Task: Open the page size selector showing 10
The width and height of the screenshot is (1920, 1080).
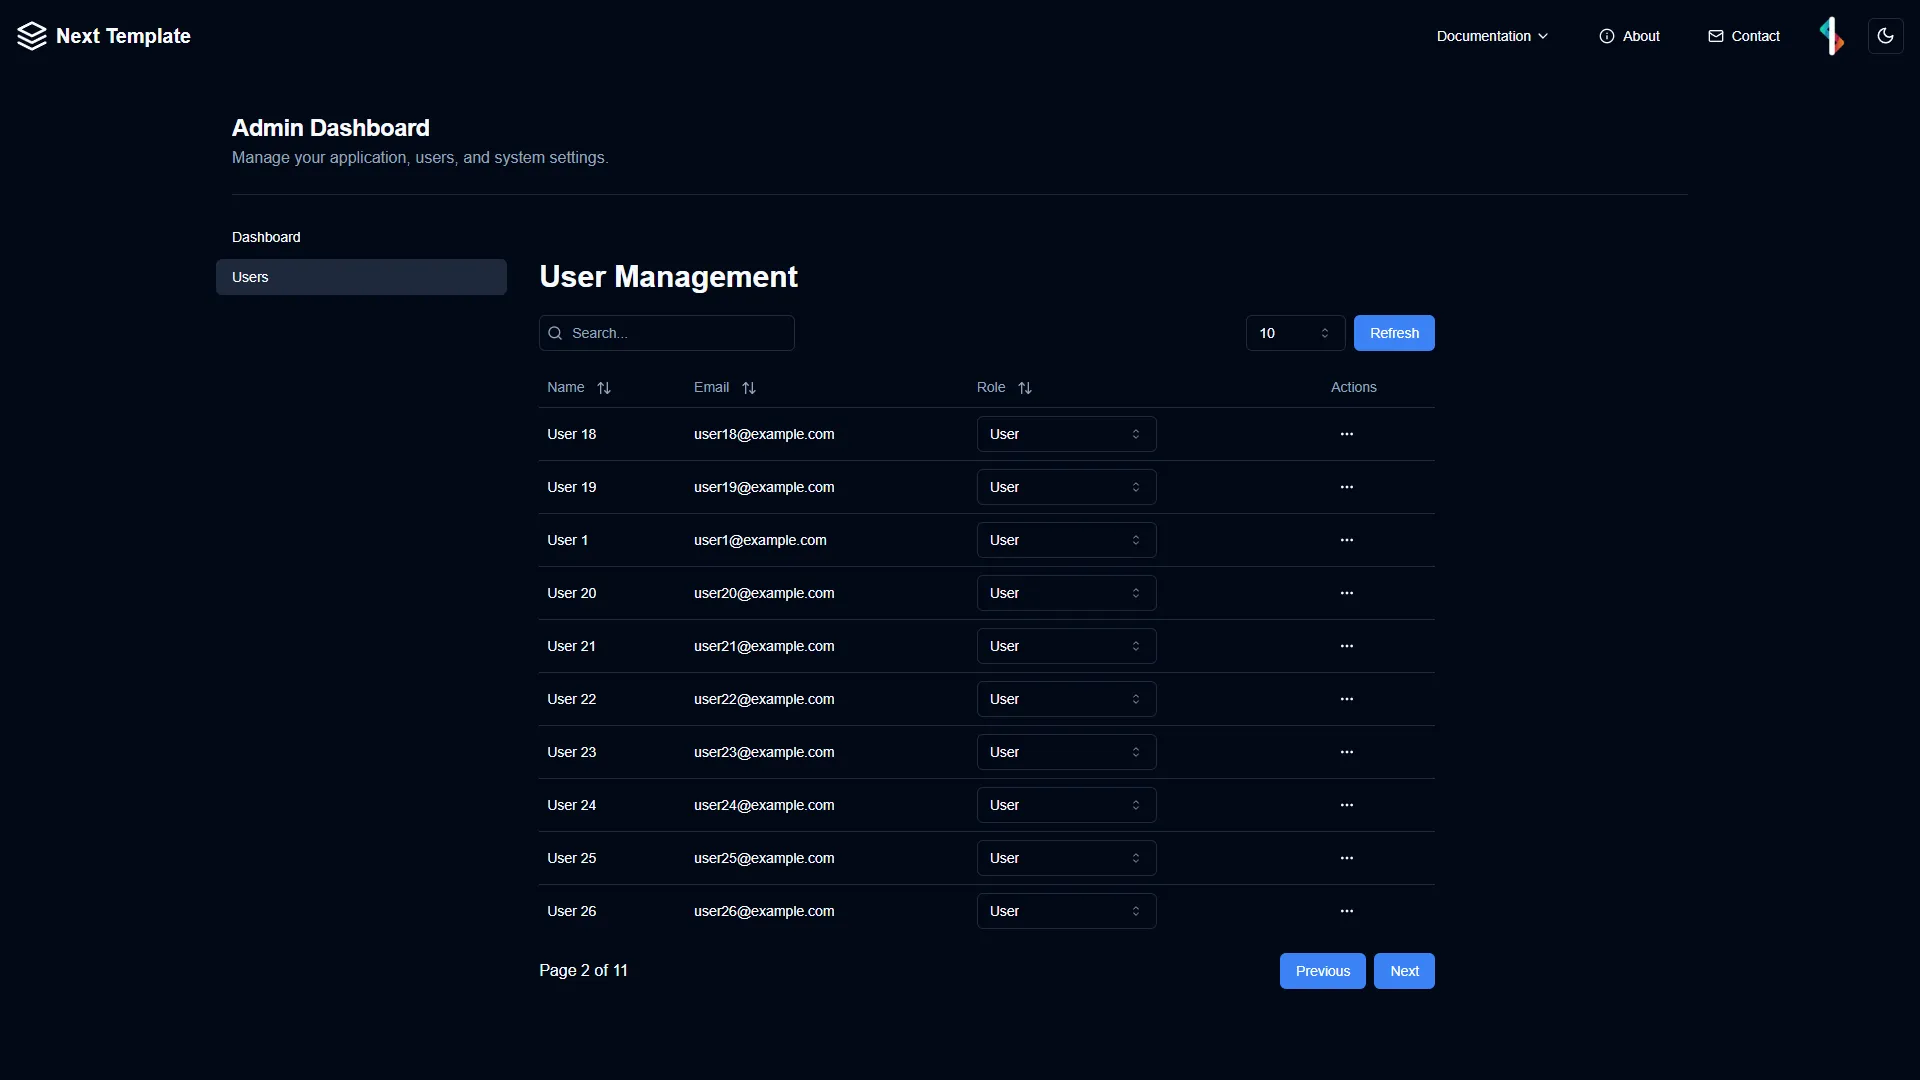Action: click(1295, 333)
